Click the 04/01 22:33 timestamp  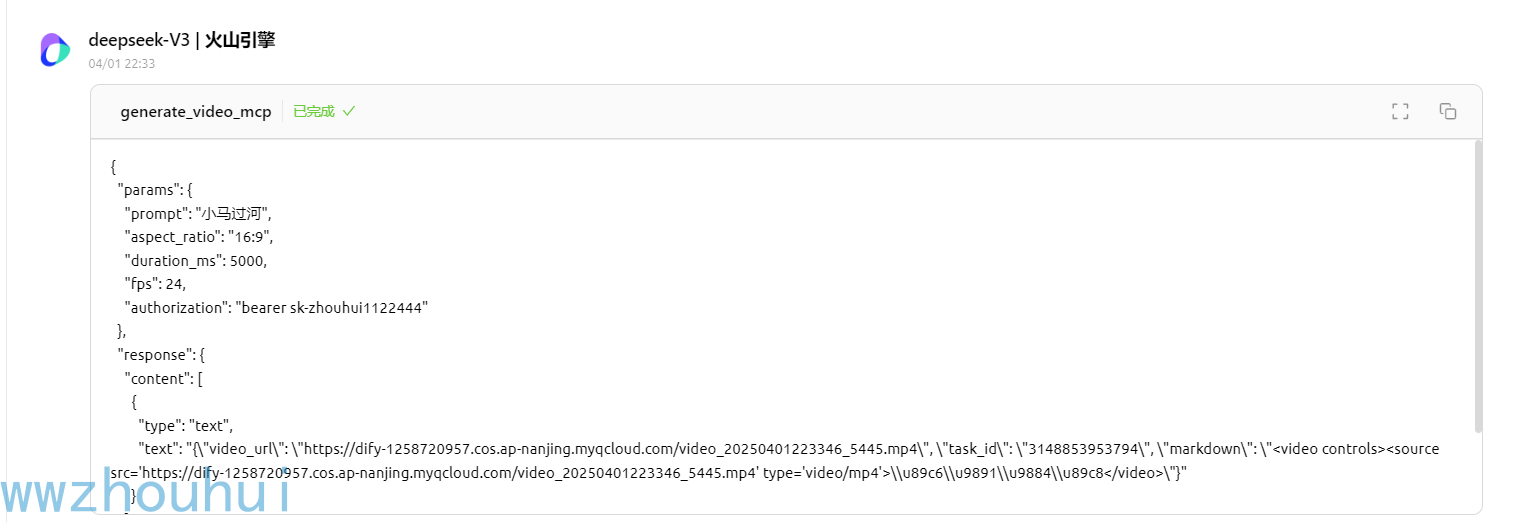(x=122, y=64)
